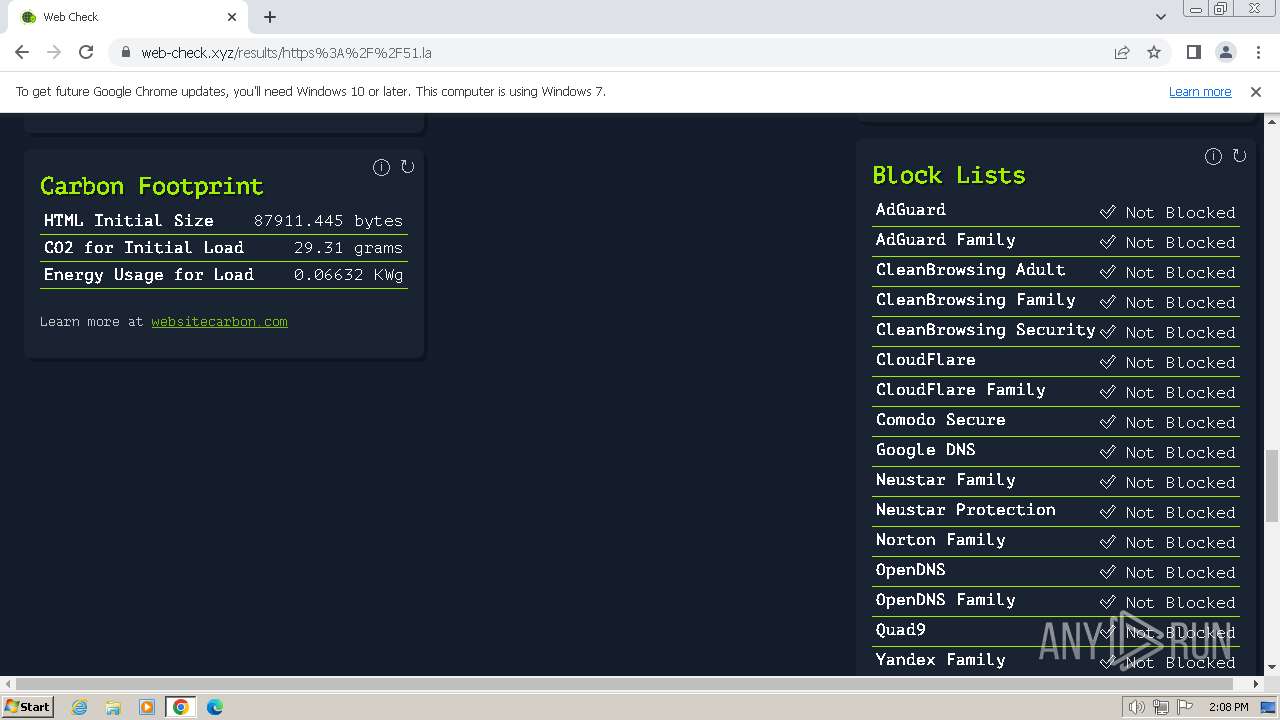View site information lock icon
The image size is (1280, 720).
(x=125, y=52)
